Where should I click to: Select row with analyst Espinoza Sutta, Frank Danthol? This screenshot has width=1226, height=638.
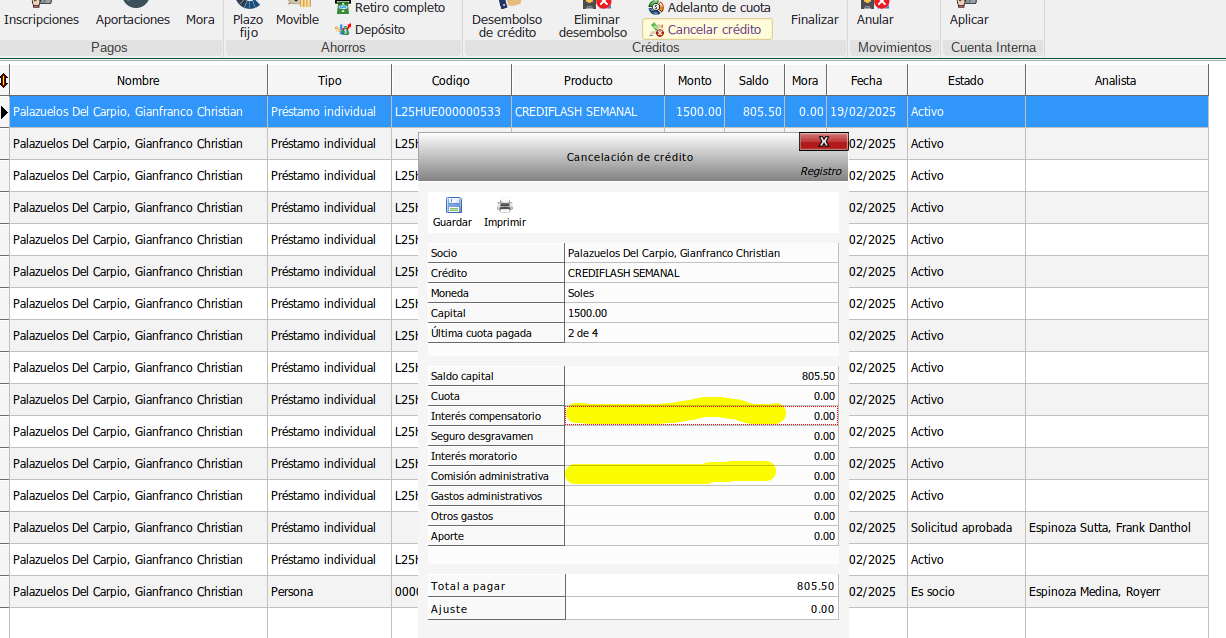[x=1109, y=528]
